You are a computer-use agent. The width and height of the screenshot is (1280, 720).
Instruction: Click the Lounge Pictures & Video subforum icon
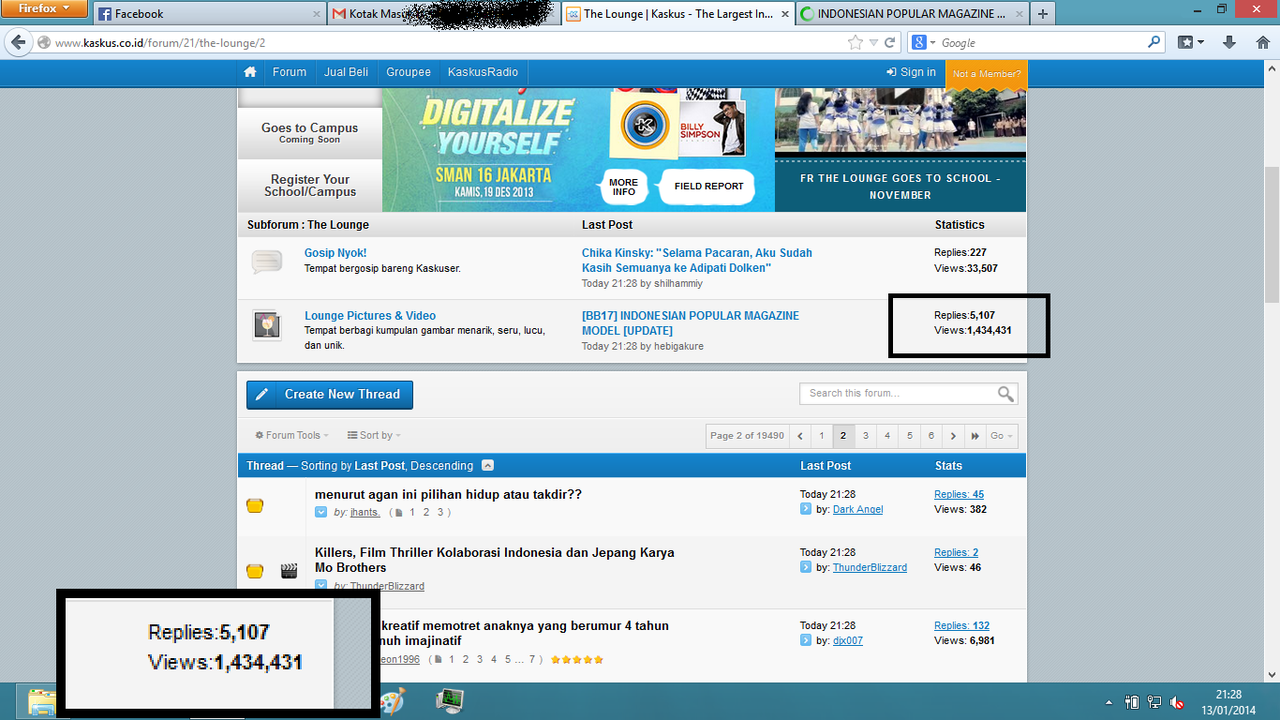coord(267,325)
